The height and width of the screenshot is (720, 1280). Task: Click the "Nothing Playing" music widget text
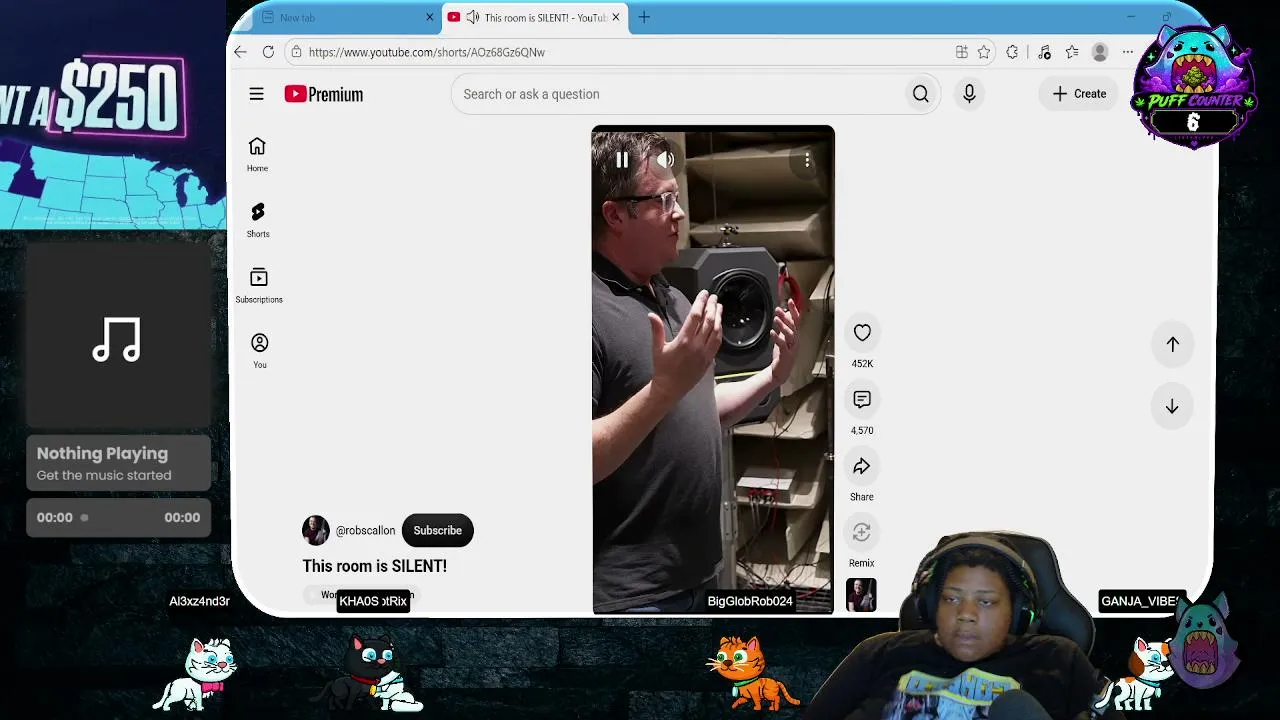(x=102, y=453)
